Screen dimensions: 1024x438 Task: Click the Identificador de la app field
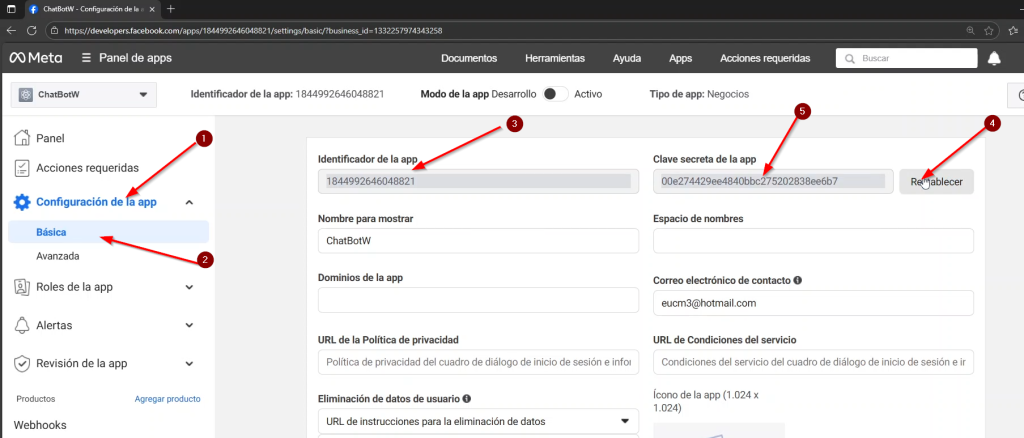tap(478, 182)
